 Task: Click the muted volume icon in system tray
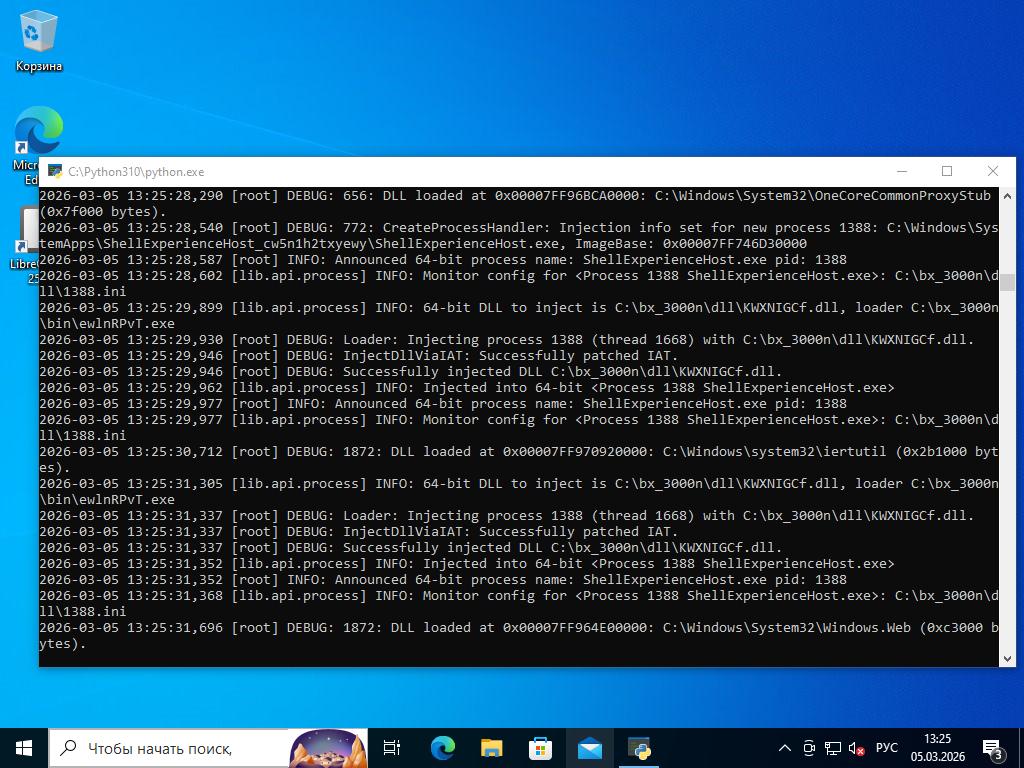pyautogui.click(x=856, y=748)
